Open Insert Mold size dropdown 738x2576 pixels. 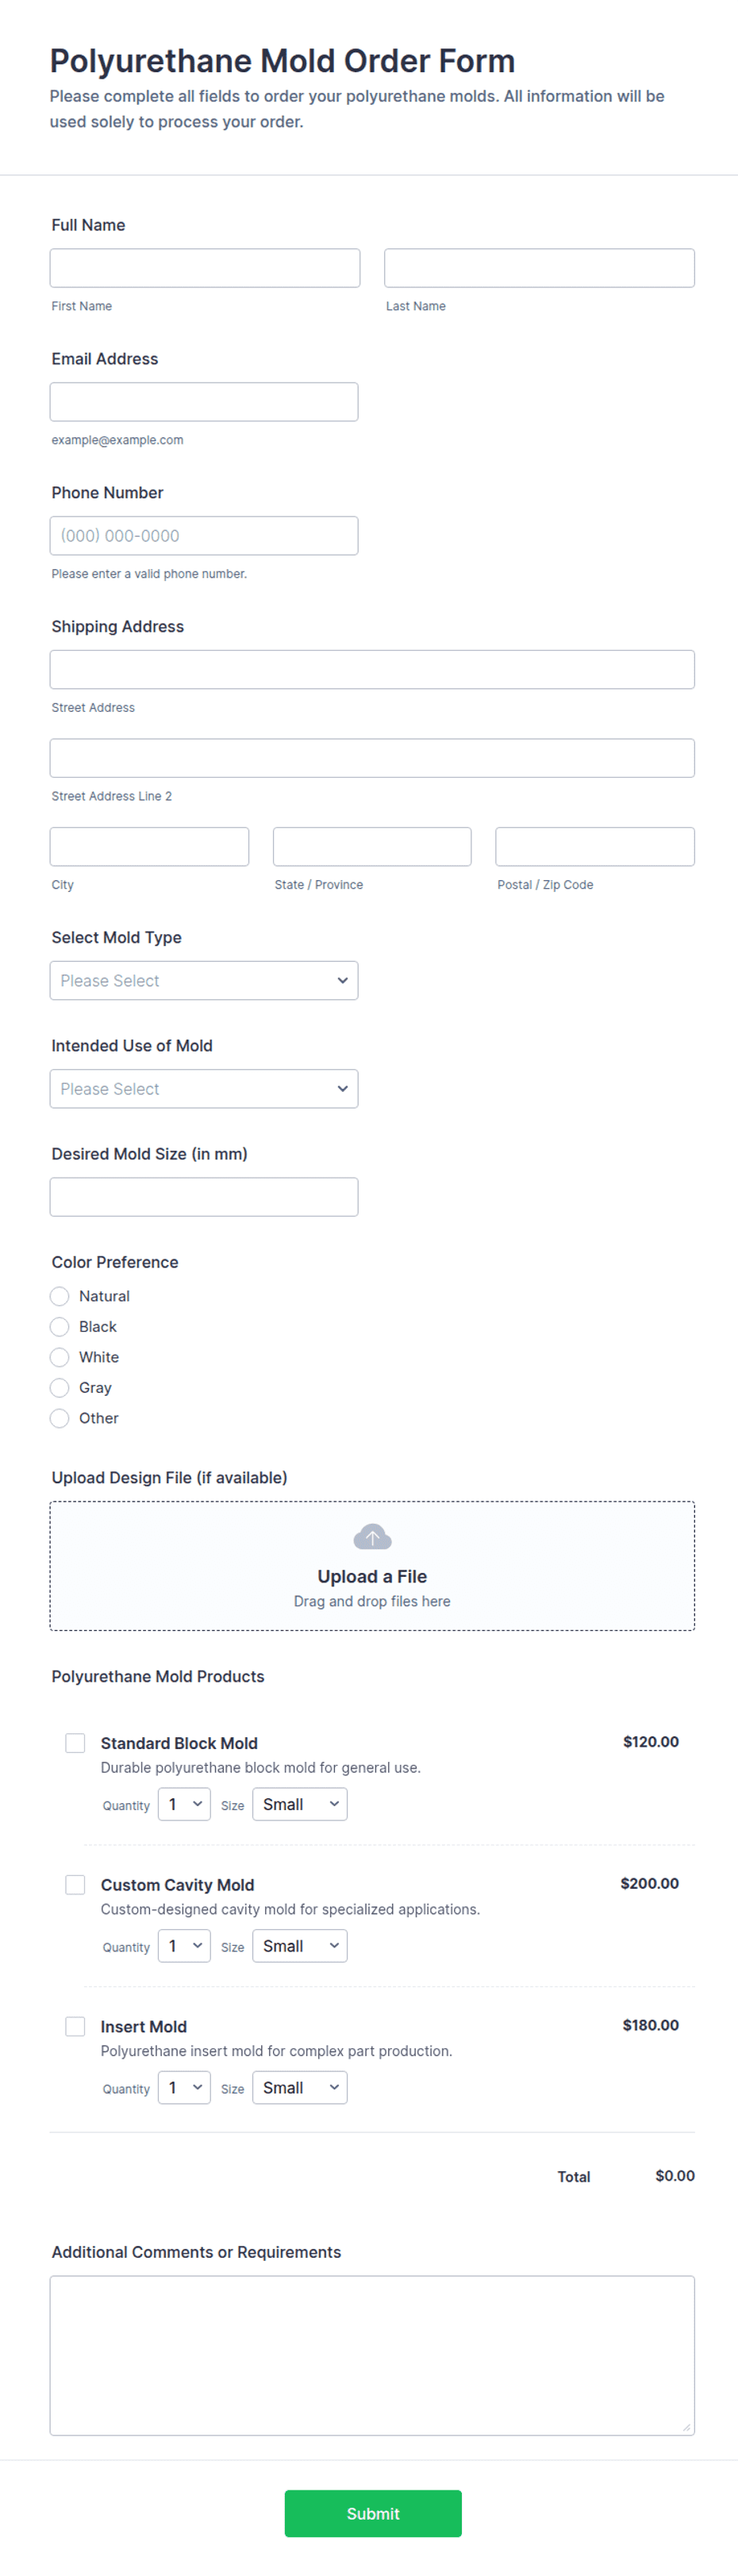(300, 2087)
